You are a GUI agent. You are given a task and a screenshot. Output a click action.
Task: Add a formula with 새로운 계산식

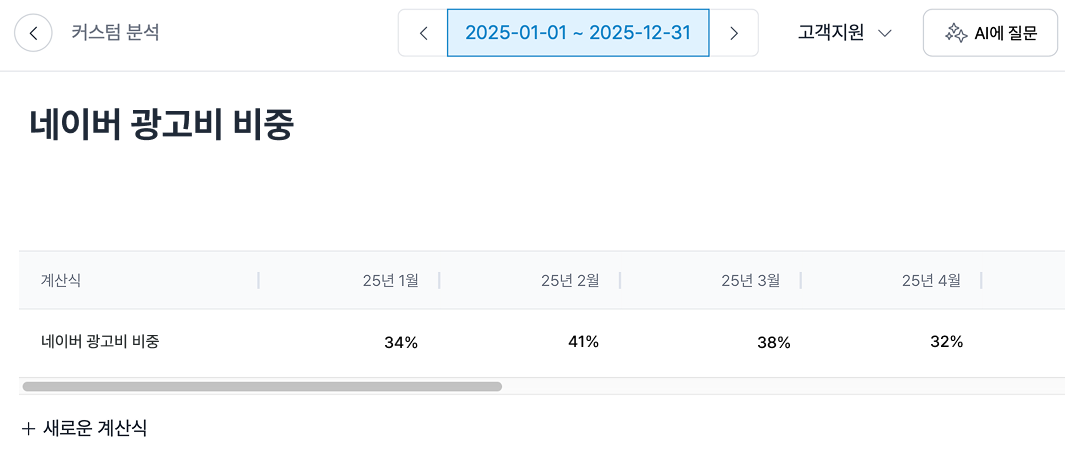click(85, 428)
